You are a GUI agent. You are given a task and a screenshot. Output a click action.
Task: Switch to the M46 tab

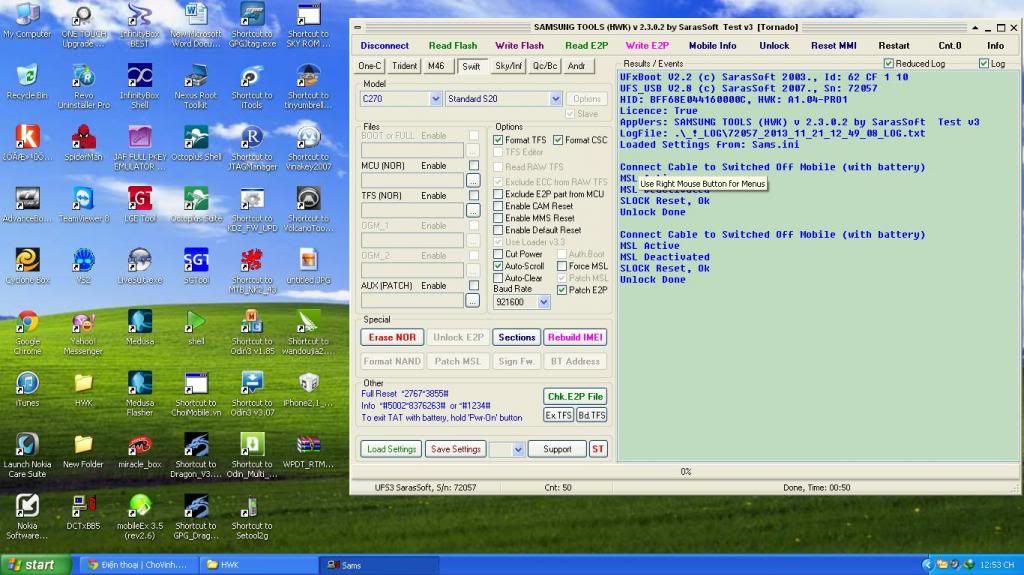436,66
